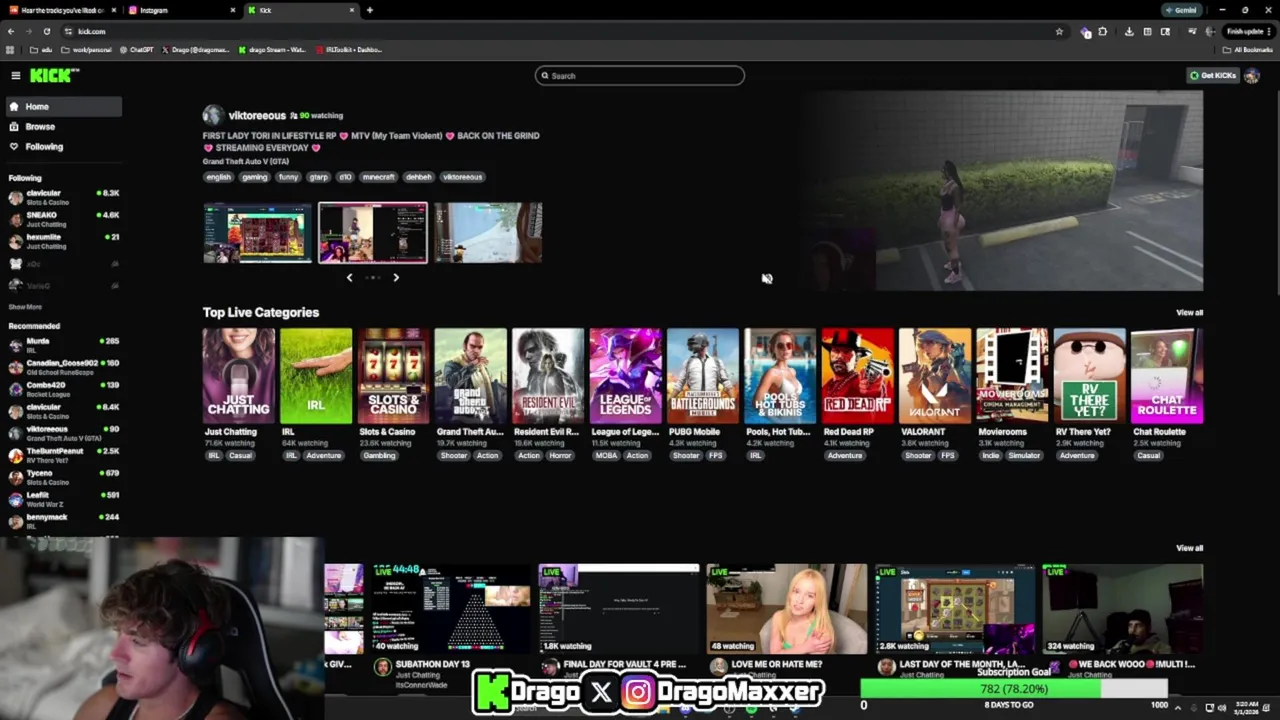
Task: Open the edu bookmarks folder
Action: [41, 49]
